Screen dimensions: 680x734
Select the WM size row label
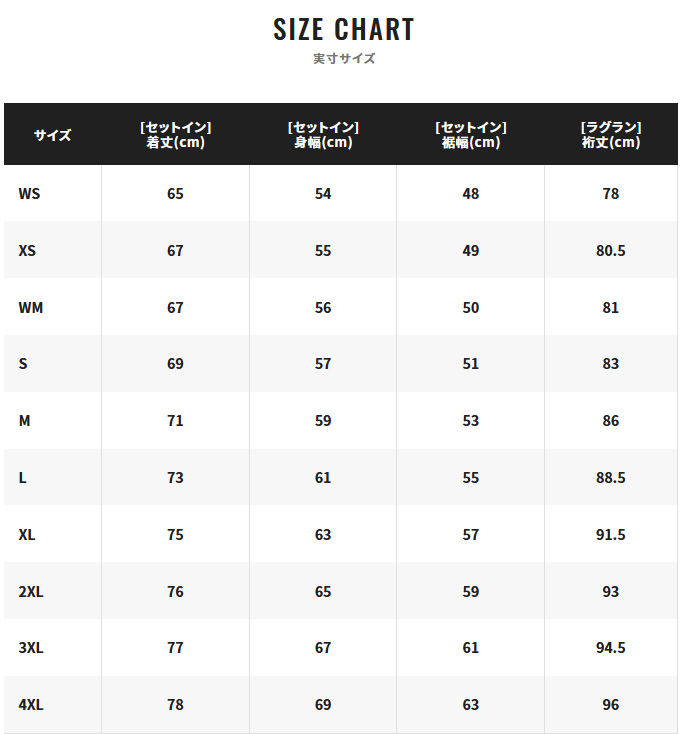pos(30,308)
